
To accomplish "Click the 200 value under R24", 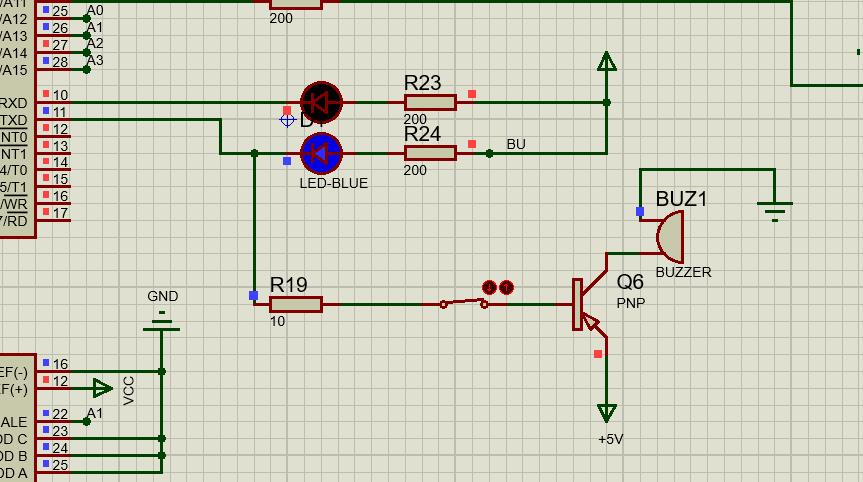I will click(415, 170).
